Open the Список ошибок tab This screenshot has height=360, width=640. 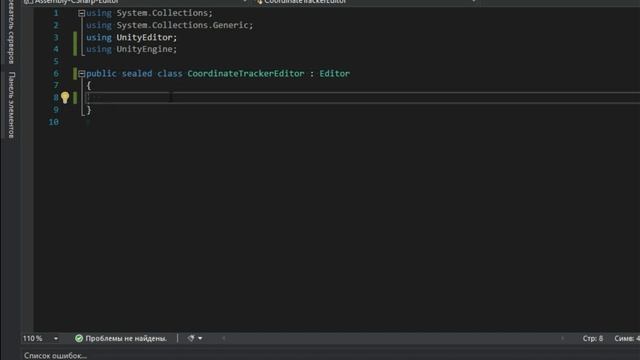click(55, 356)
